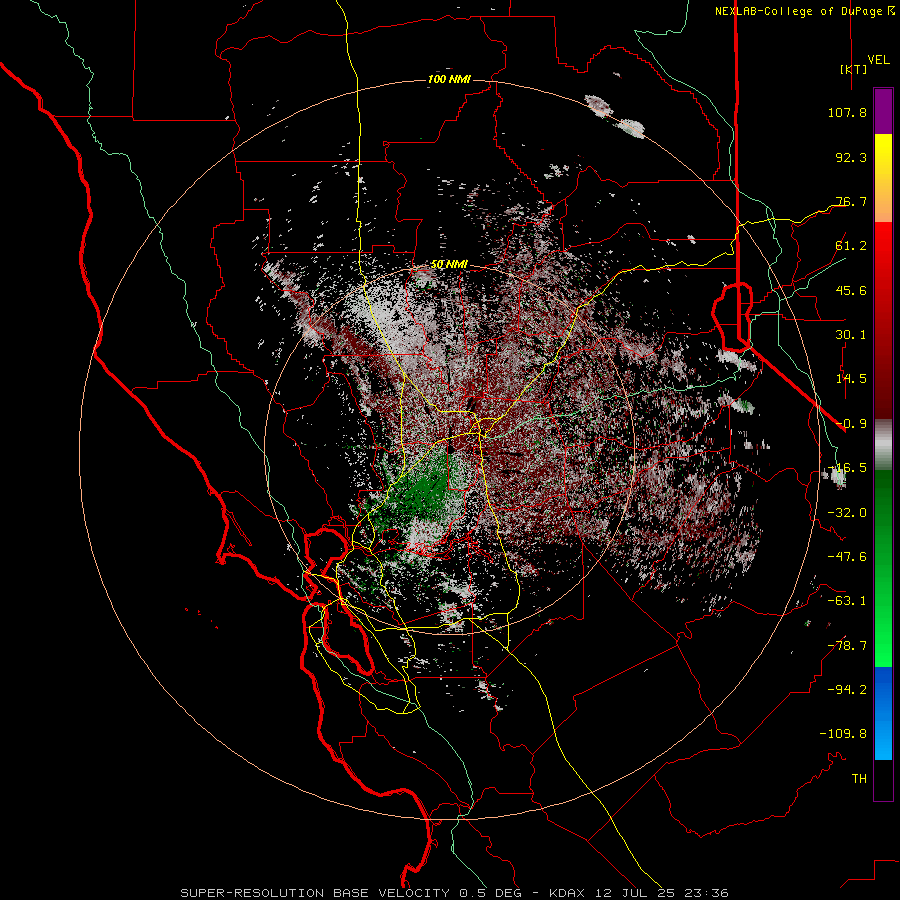
Task: Click the -47.6 velocity scale value
Action: coord(847,557)
